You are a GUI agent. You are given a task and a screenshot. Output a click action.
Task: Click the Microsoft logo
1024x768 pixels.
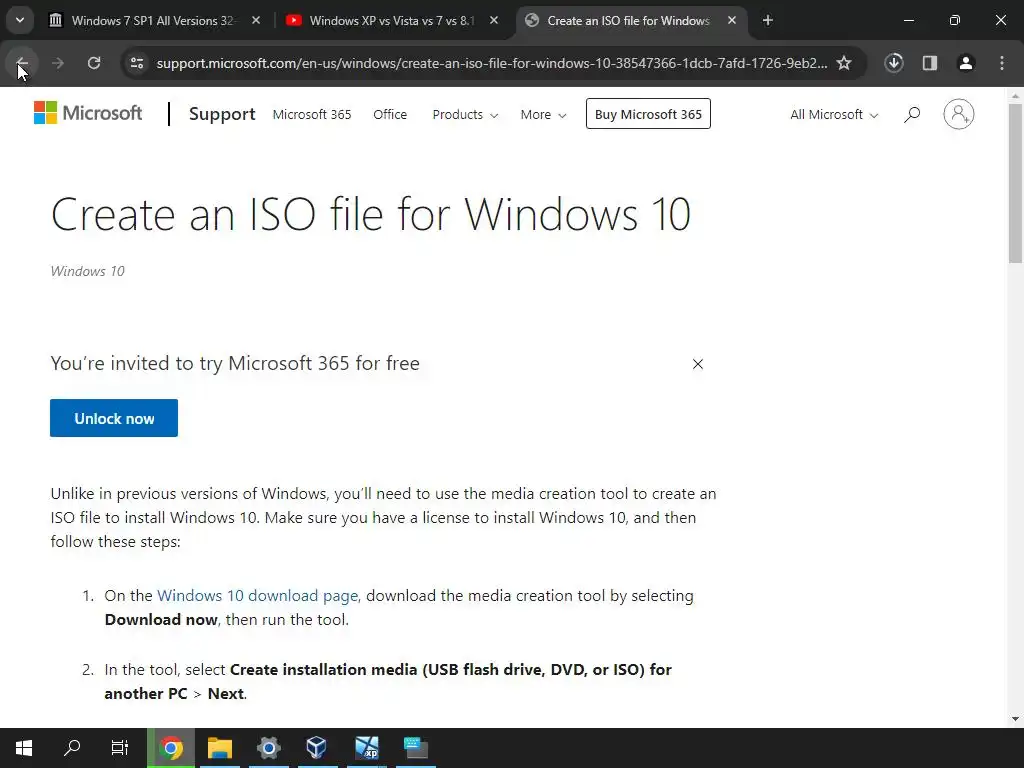click(88, 113)
